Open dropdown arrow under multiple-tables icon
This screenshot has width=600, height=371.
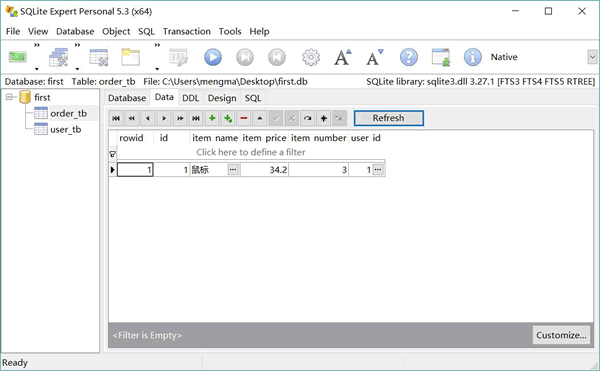pyautogui.click(x=77, y=69)
